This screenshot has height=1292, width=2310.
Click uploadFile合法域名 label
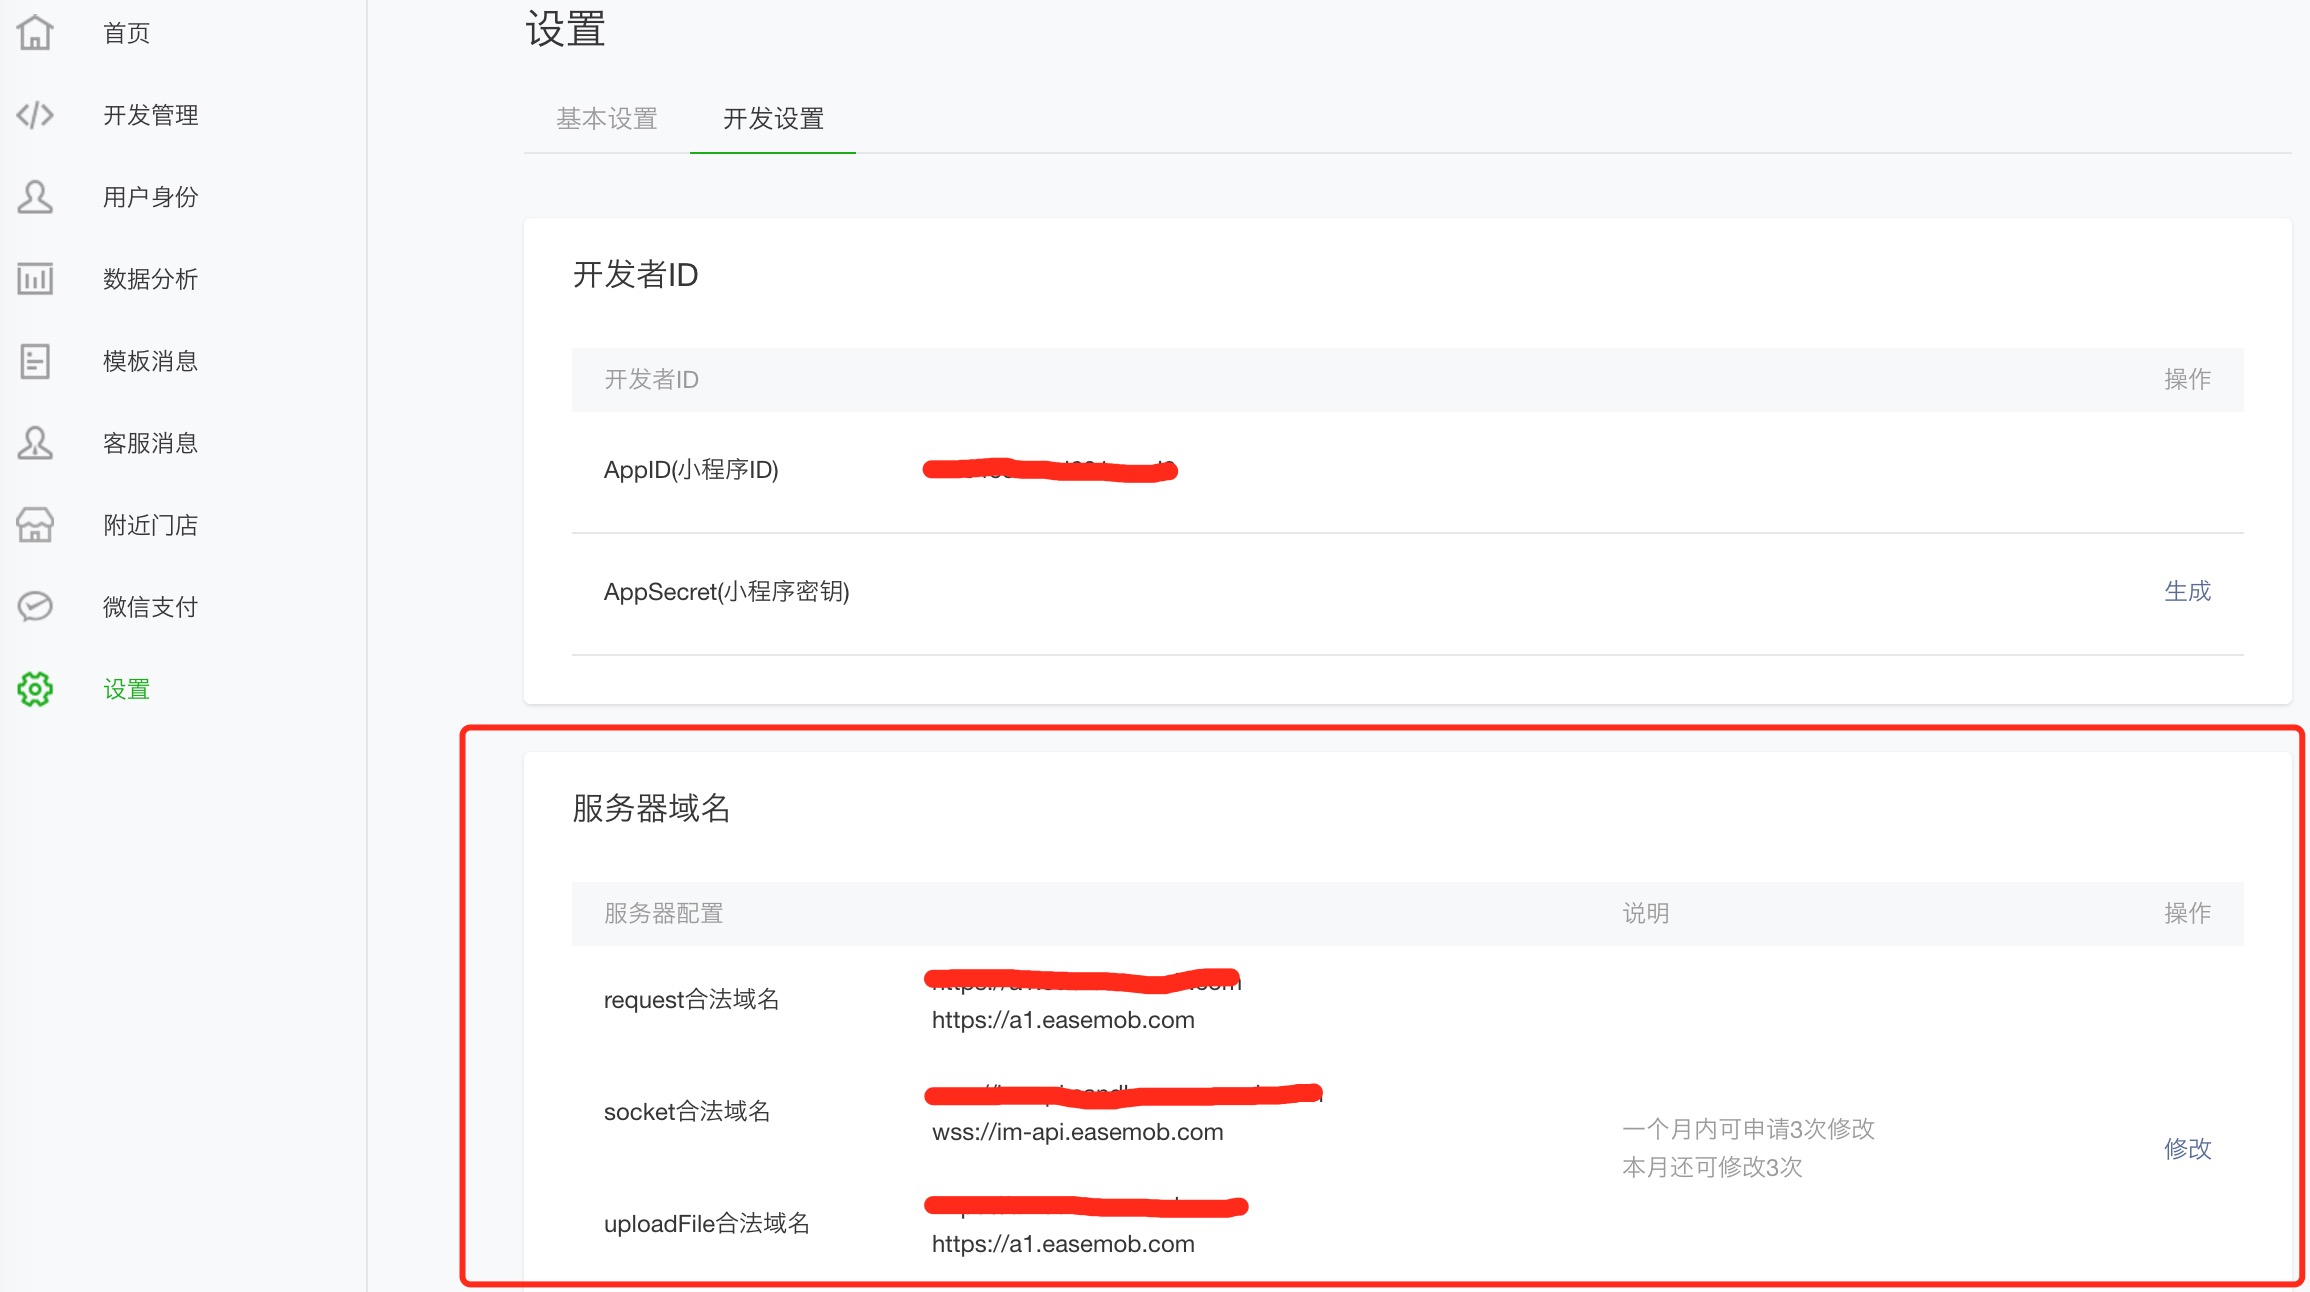point(707,1223)
